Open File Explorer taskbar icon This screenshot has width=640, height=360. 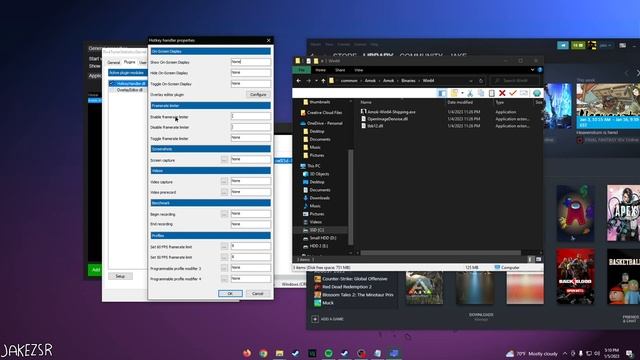pos(280,353)
